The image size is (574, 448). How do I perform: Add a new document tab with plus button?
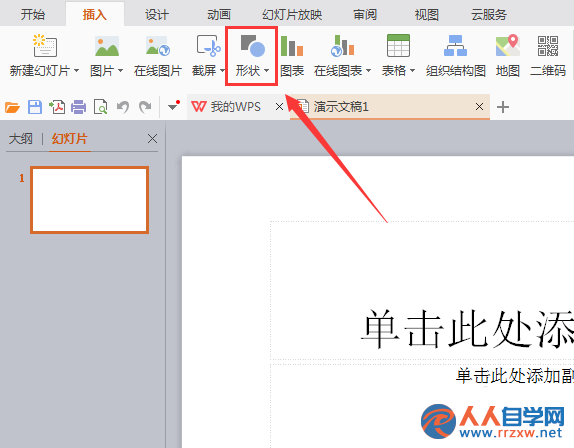tap(503, 107)
